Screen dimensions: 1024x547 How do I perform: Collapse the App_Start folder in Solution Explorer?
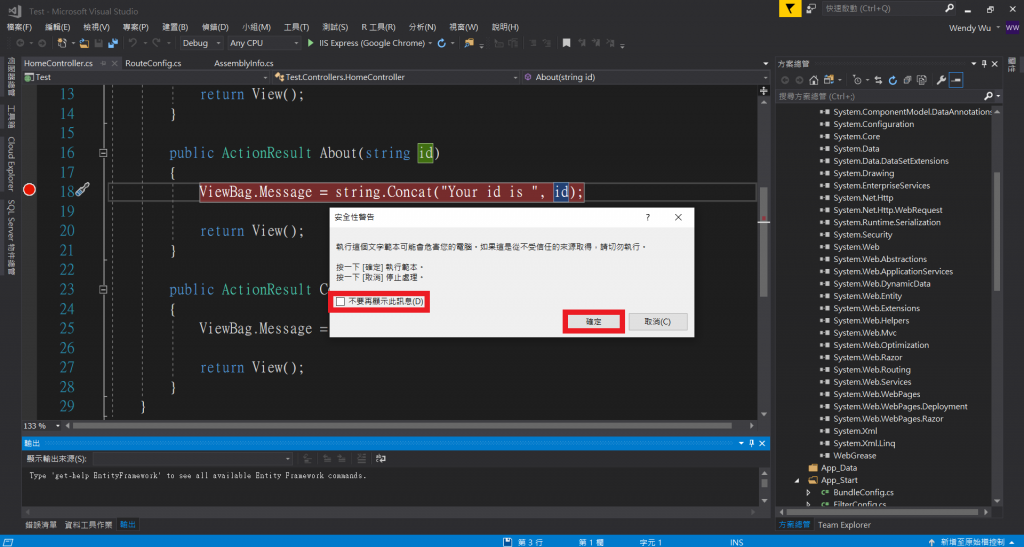point(797,480)
